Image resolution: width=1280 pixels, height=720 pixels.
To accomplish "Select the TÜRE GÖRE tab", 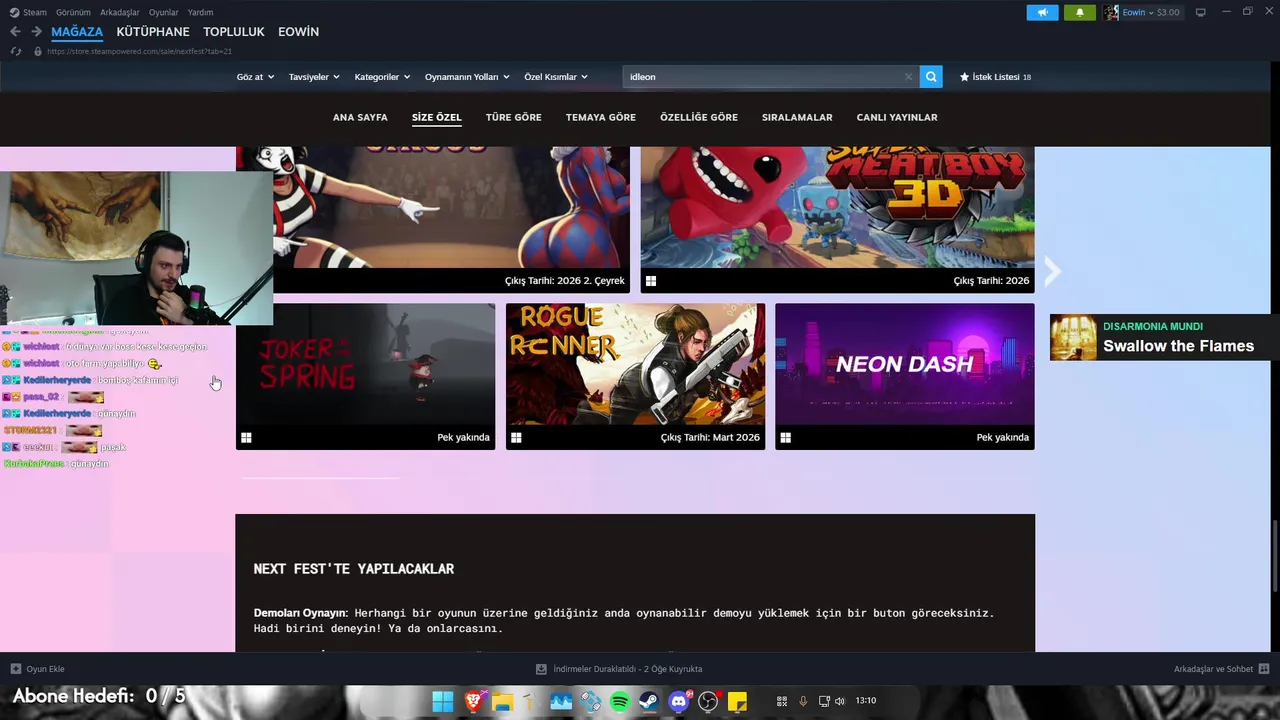I will pos(514,117).
